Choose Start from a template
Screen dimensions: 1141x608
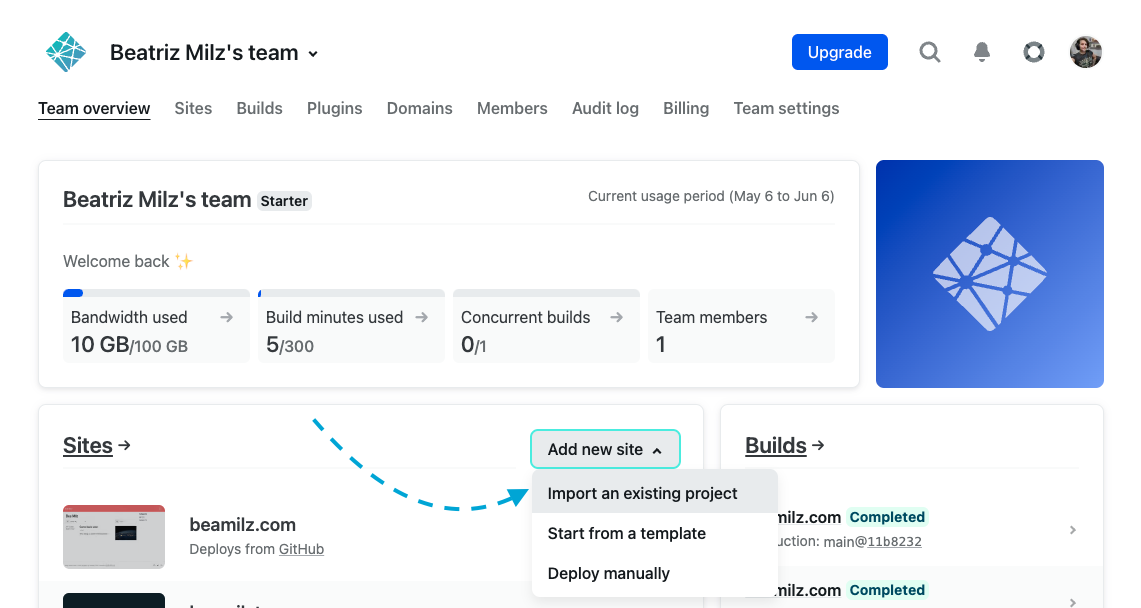pos(655,533)
